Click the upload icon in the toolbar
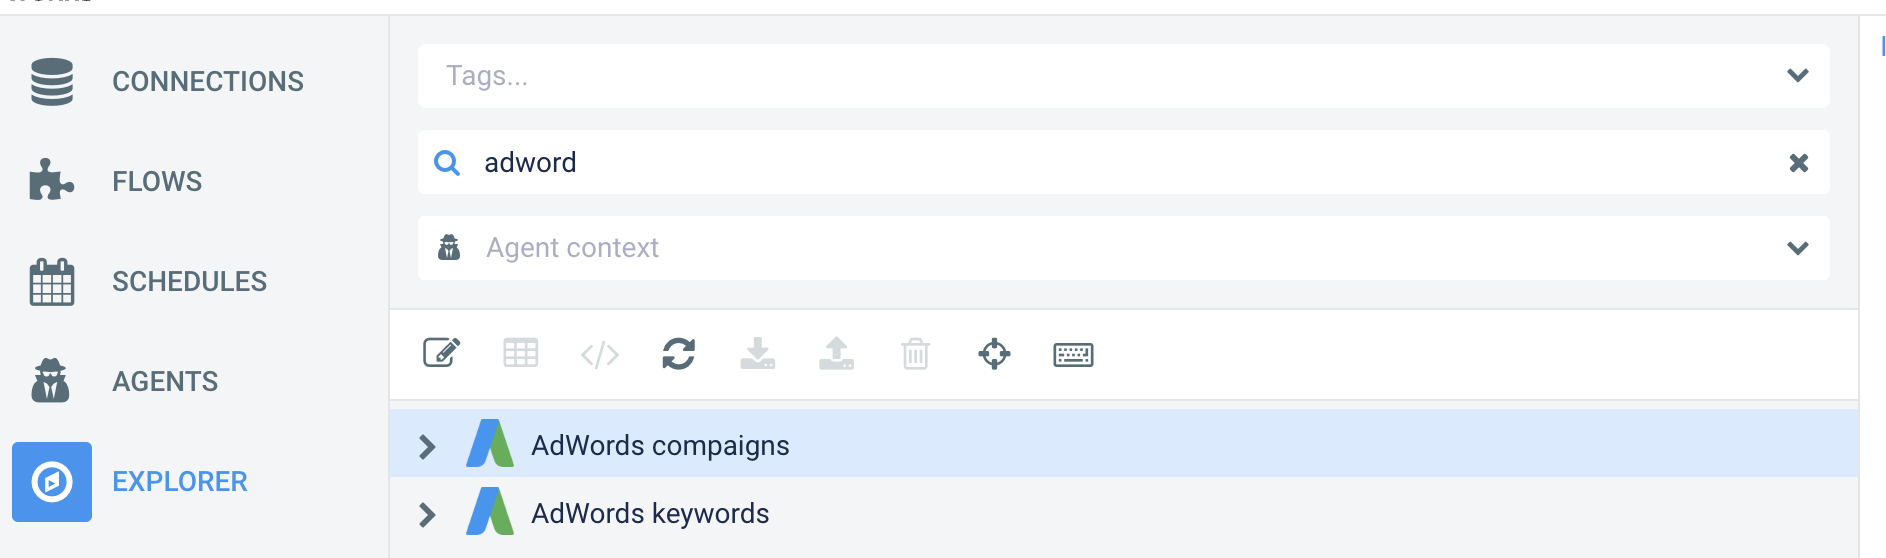Image resolution: width=1886 pixels, height=558 pixels. [836, 353]
